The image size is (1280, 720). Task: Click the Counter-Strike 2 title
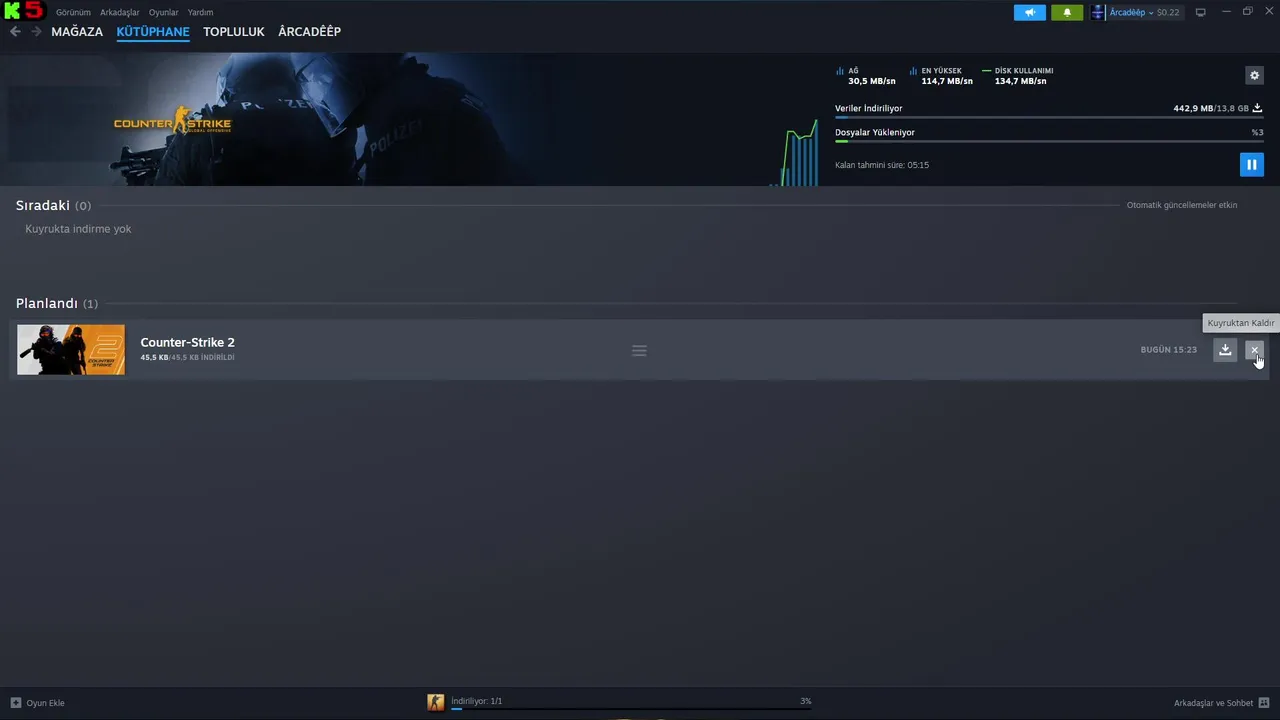coord(187,342)
